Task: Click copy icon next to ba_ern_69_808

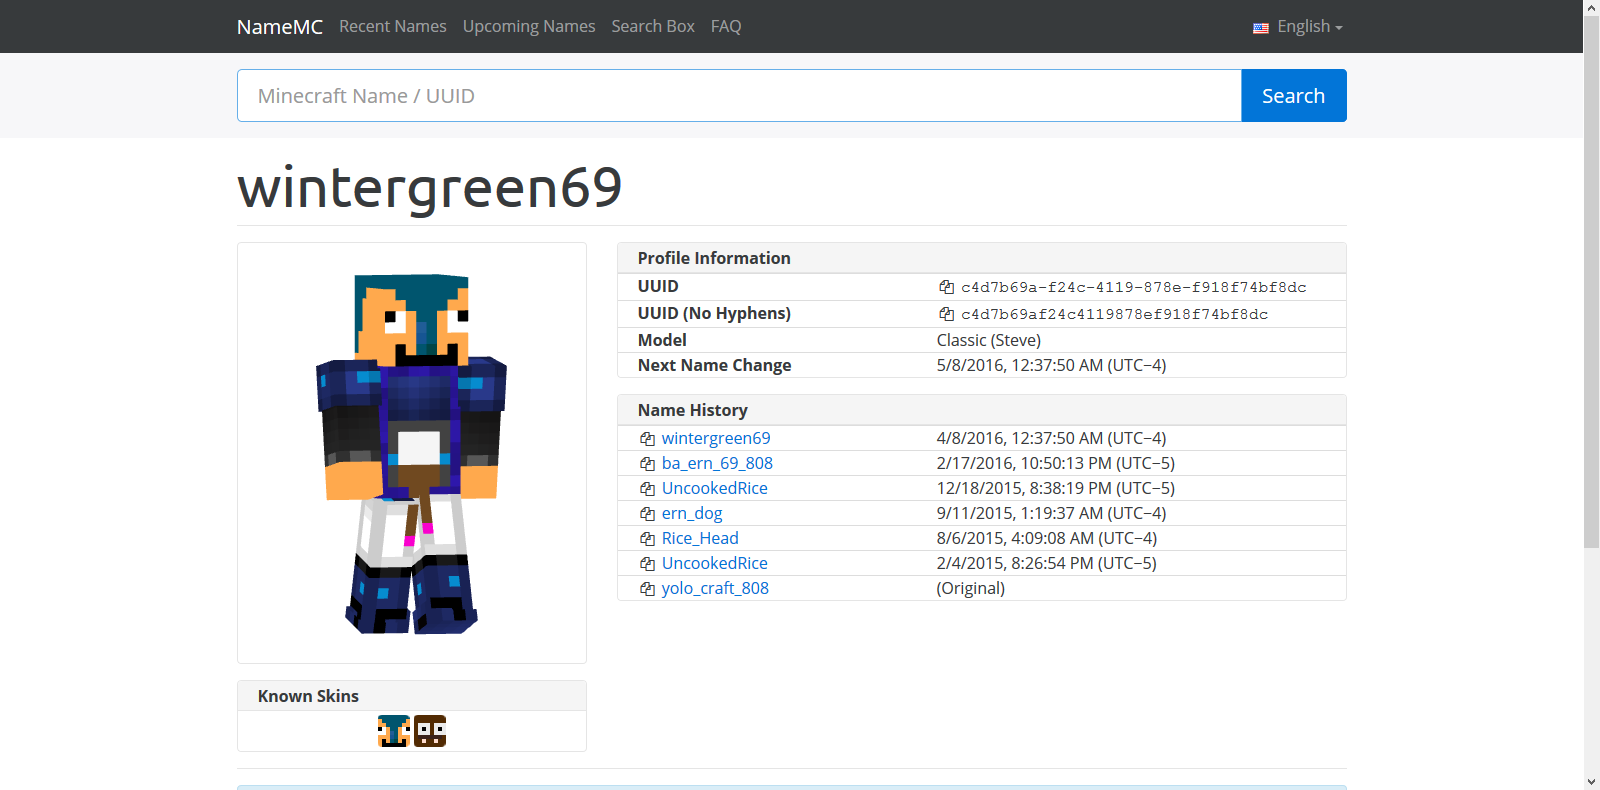Action: pyautogui.click(x=647, y=464)
